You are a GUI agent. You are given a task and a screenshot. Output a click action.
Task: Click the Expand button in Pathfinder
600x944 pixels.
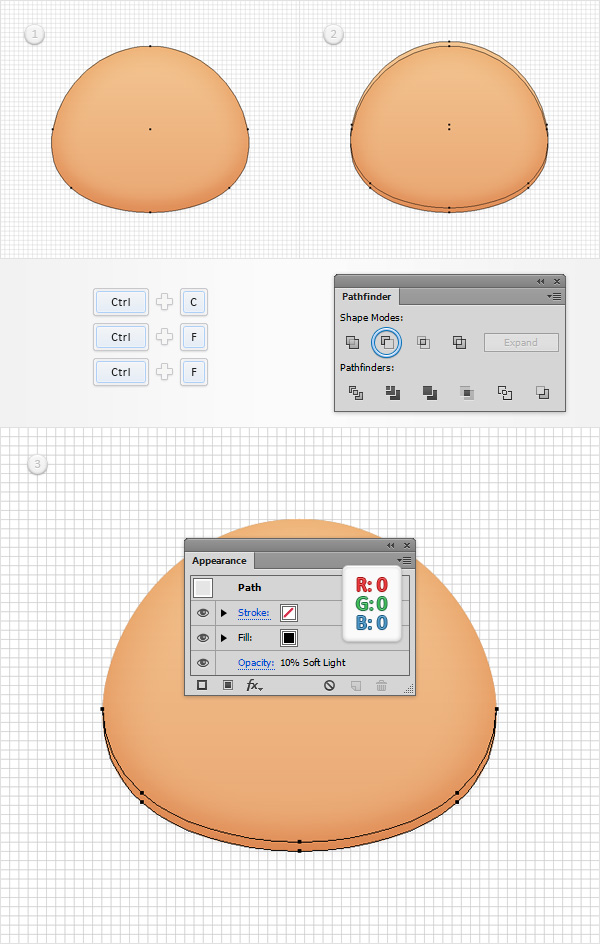(x=521, y=343)
